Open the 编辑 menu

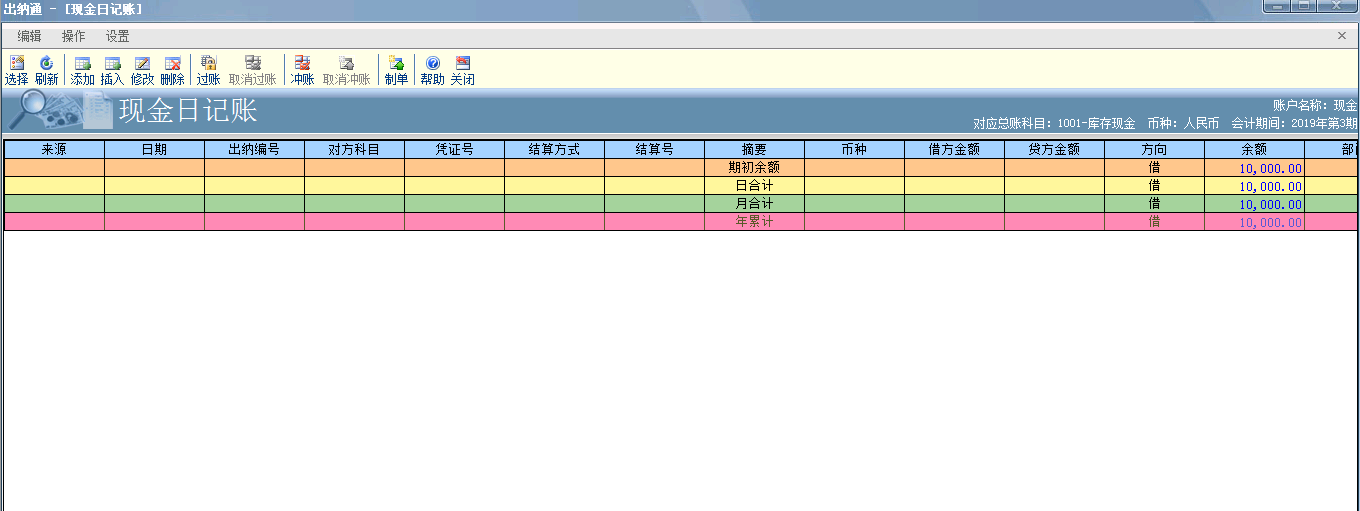click(x=29, y=36)
